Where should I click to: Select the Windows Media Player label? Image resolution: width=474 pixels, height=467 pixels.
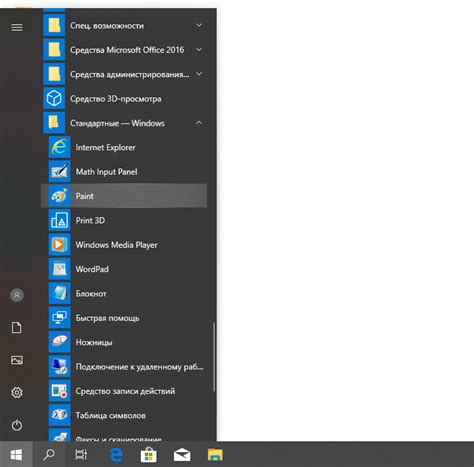tap(116, 245)
